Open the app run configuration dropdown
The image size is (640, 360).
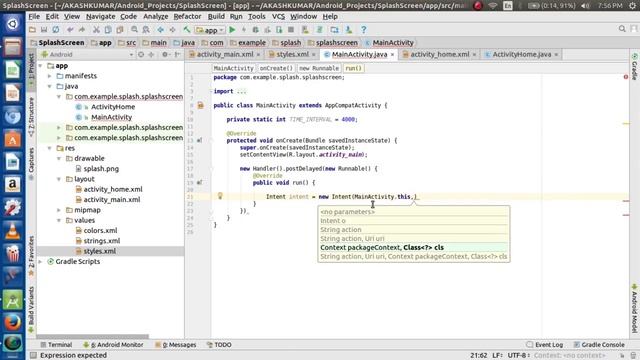(210, 30)
